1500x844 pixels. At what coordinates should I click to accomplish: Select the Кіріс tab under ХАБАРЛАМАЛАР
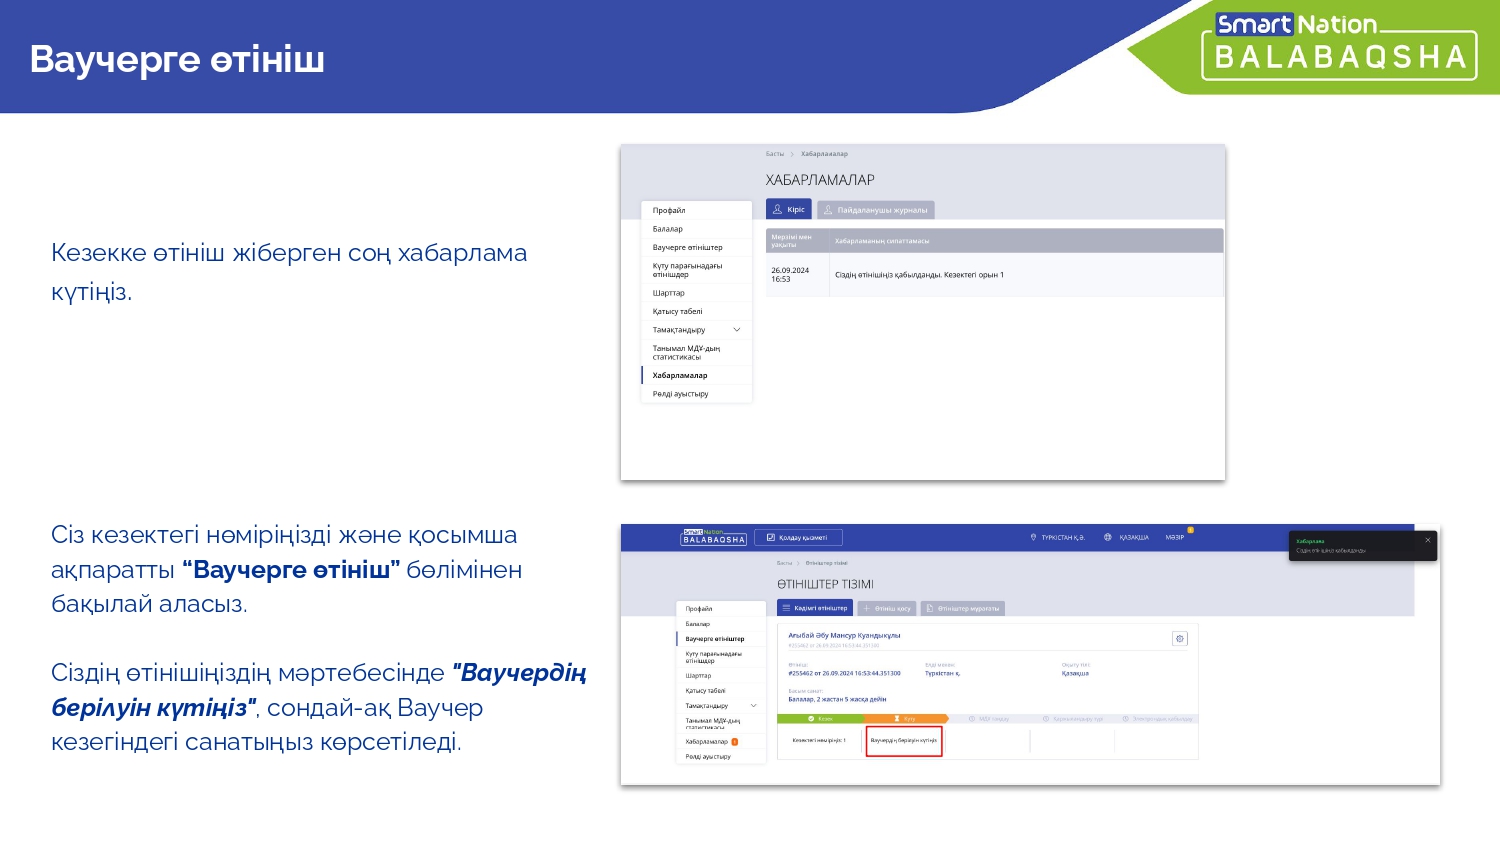point(788,210)
